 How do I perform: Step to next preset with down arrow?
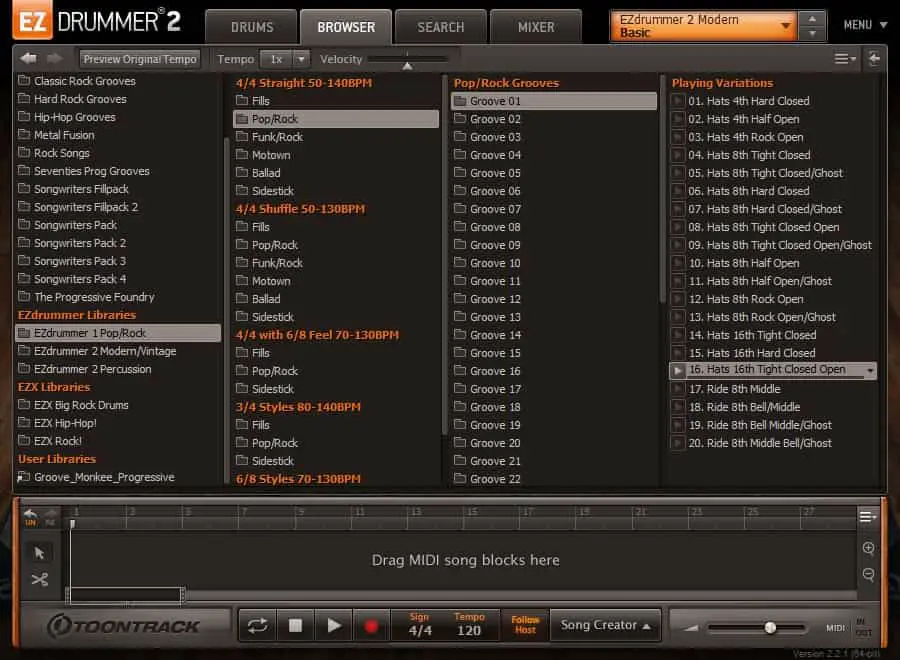812,33
